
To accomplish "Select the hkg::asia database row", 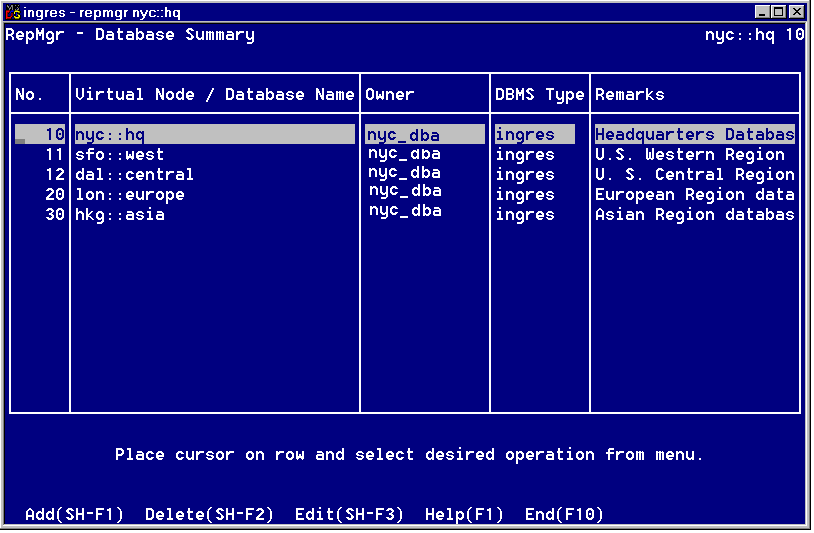I will tap(119, 215).
